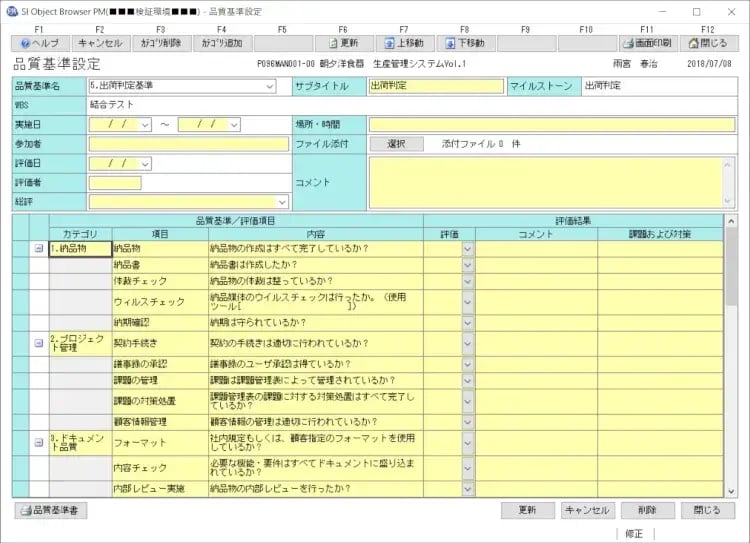Click the カテゴリ追加 toolbar button
This screenshot has height=543, width=750.
221,44
